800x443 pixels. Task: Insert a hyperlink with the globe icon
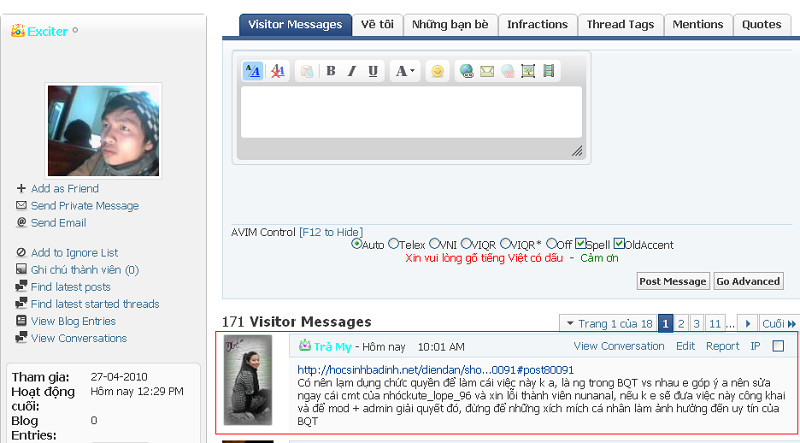point(466,71)
